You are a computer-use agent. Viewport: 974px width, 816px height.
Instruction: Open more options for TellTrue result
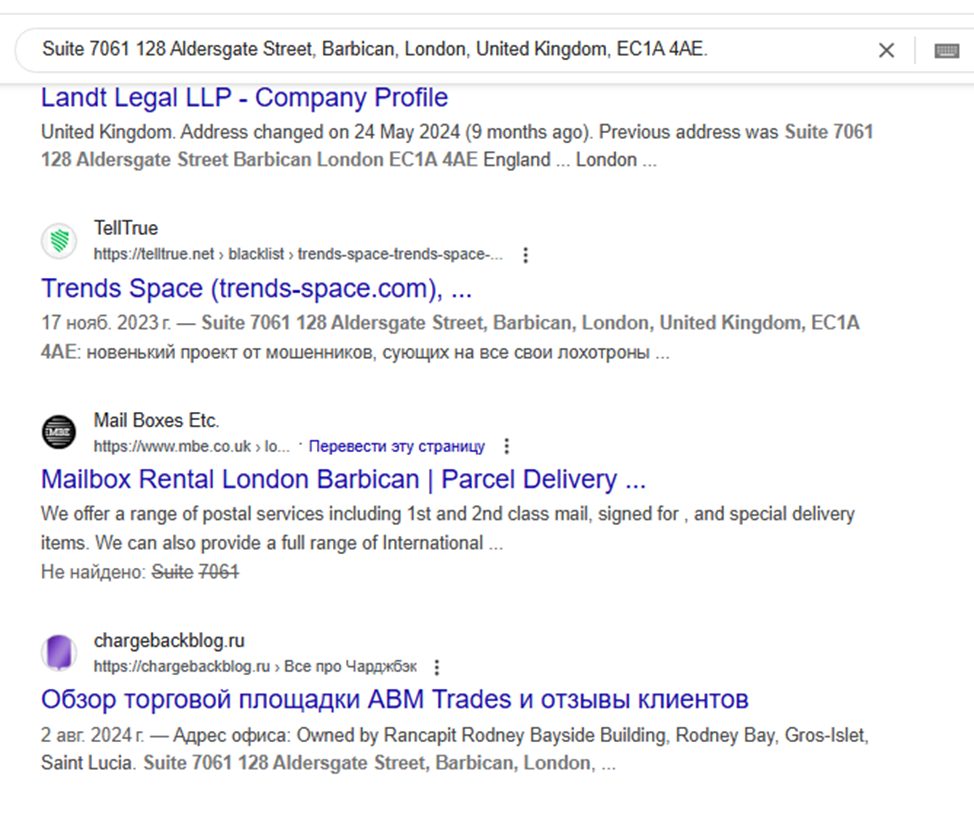pos(526,255)
